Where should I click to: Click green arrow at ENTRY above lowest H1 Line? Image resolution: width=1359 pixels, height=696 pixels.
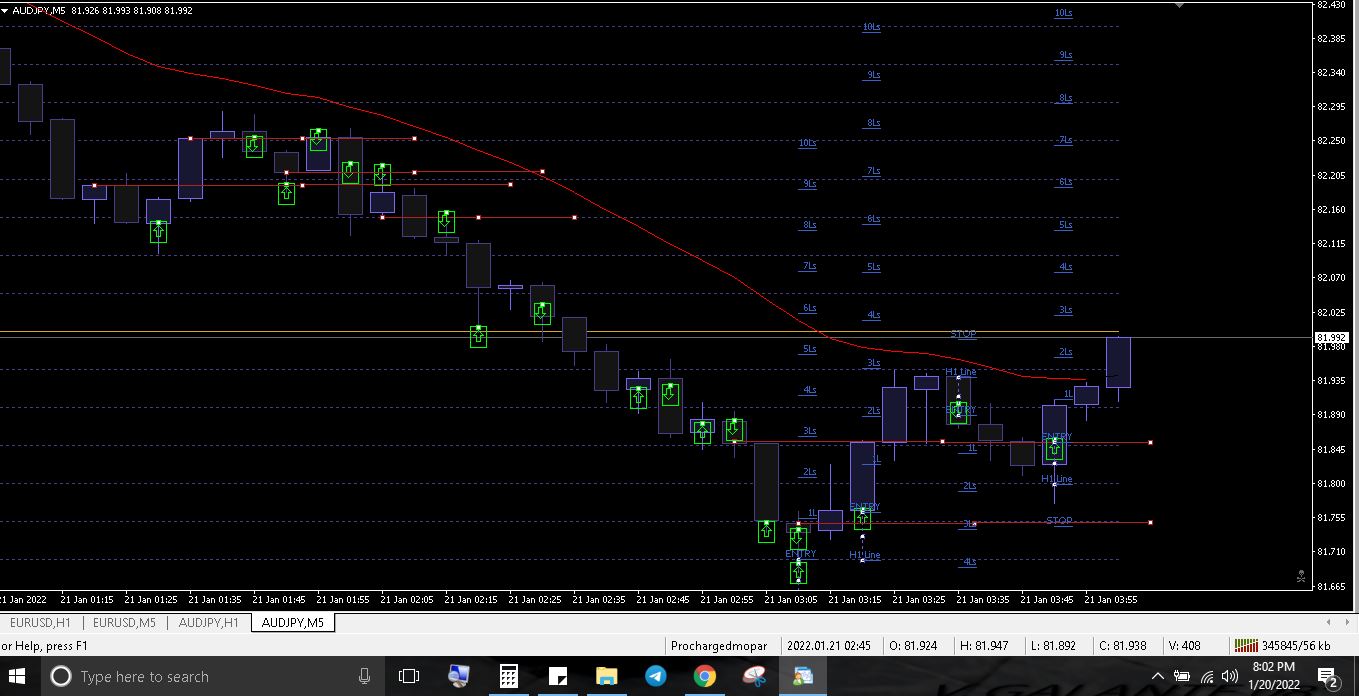[x=862, y=519]
